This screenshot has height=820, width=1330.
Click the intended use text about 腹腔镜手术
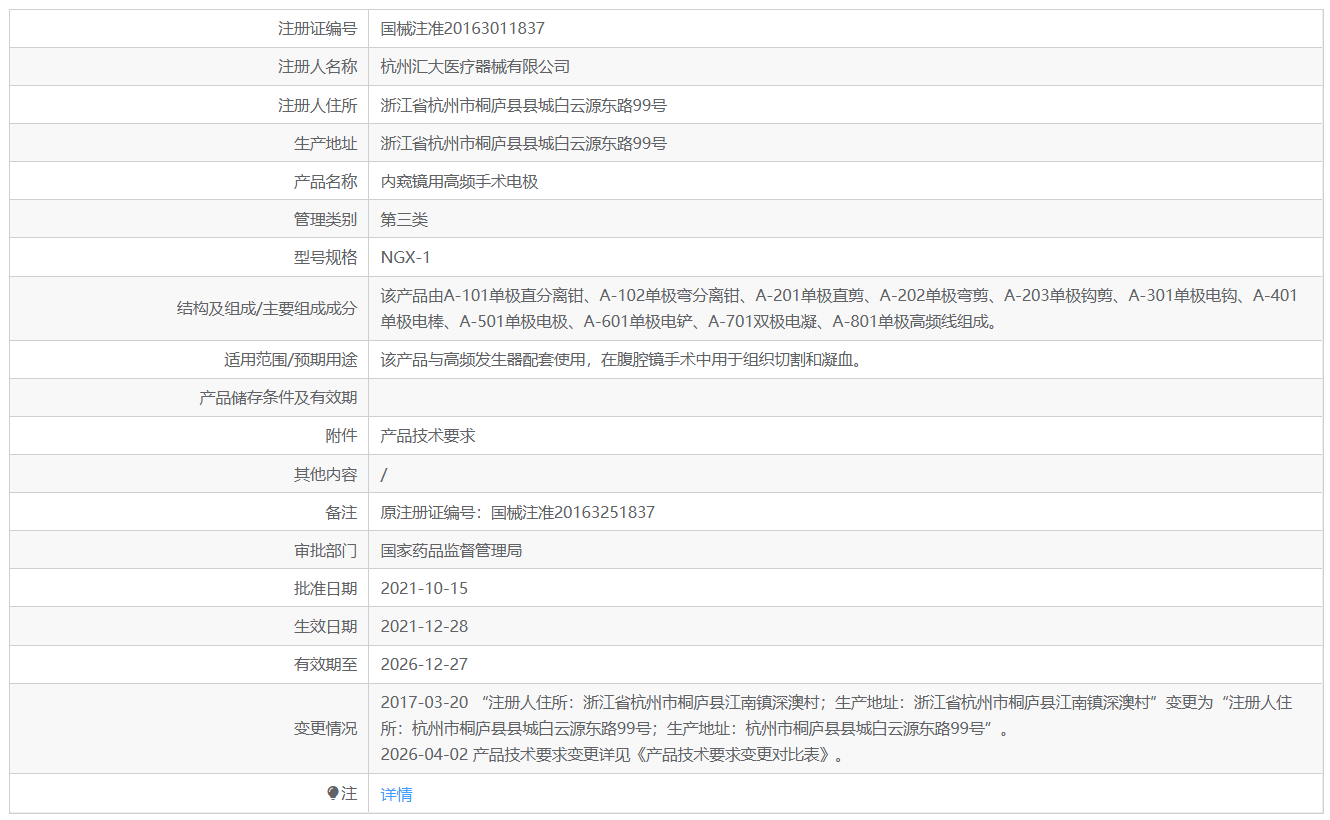pyautogui.click(x=621, y=359)
